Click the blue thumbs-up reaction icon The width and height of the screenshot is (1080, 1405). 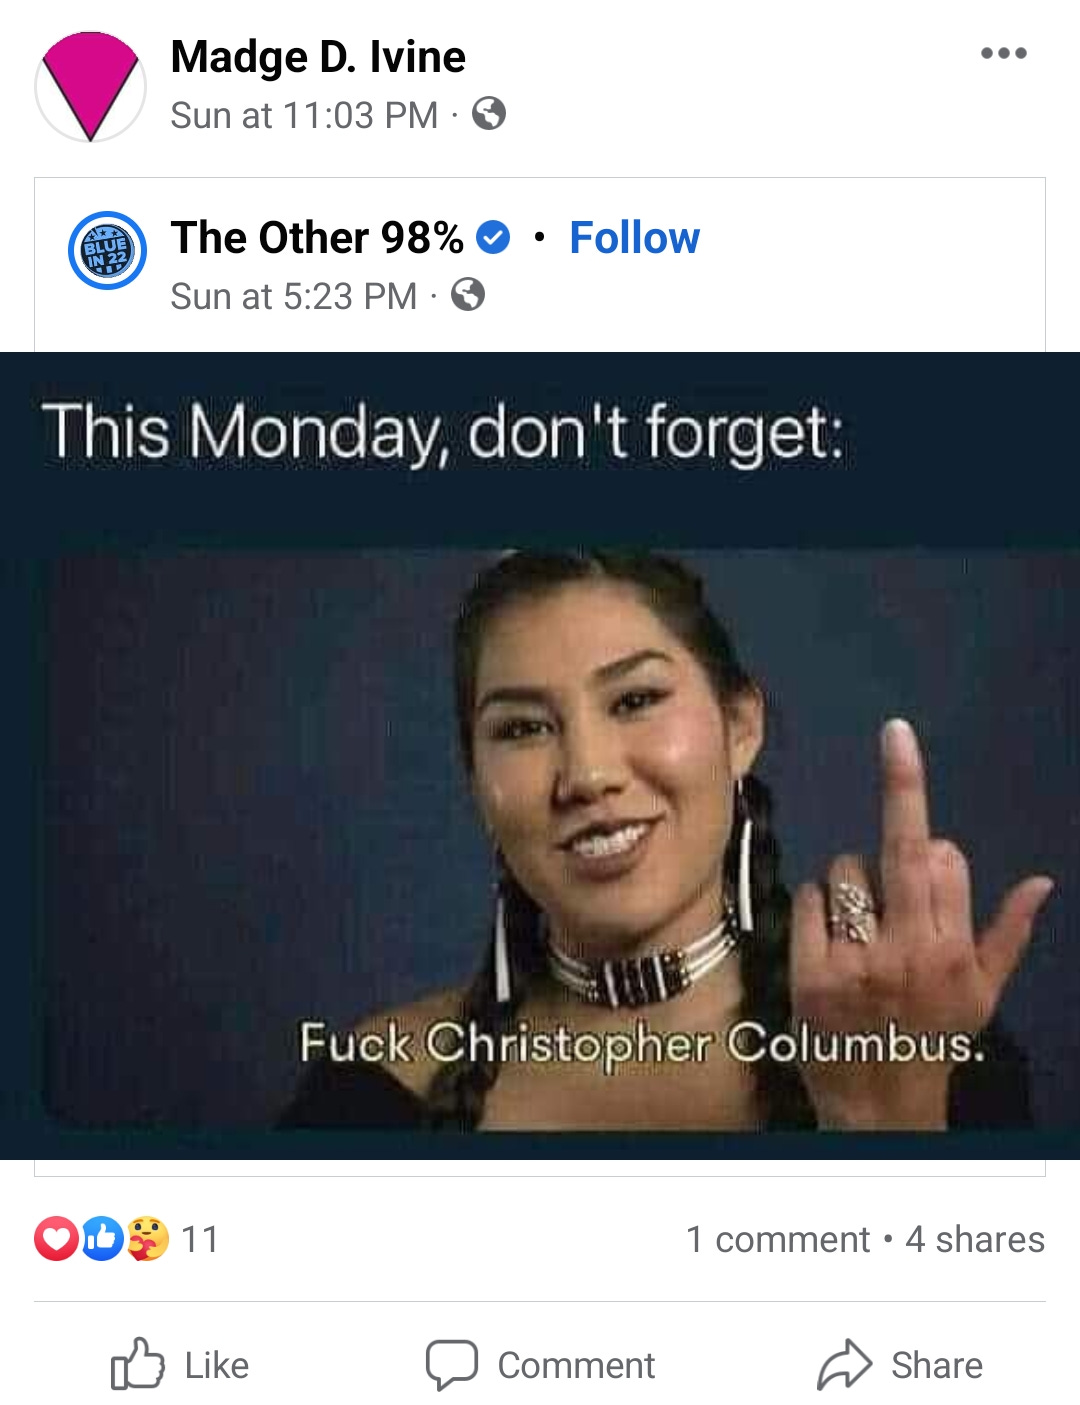[102, 1239]
